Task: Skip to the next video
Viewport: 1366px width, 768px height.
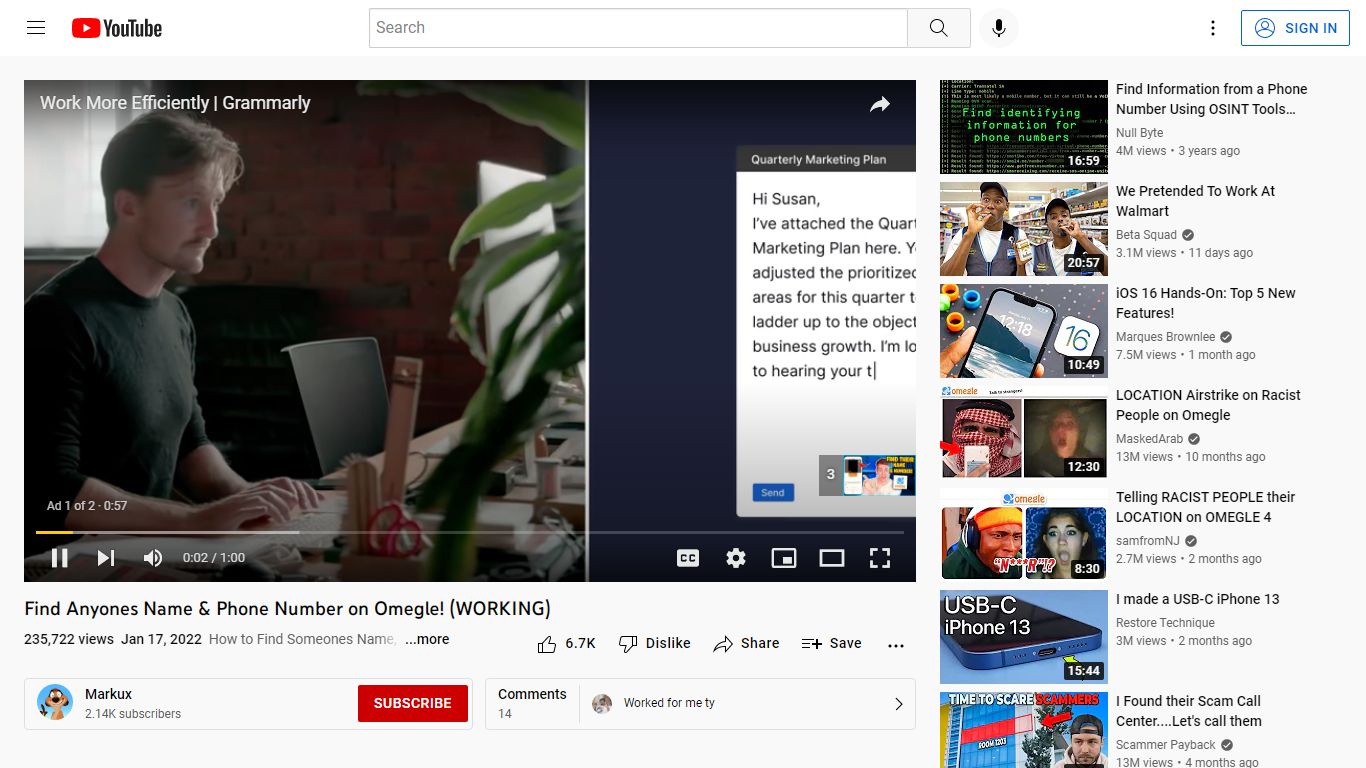Action: pyautogui.click(x=106, y=558)
